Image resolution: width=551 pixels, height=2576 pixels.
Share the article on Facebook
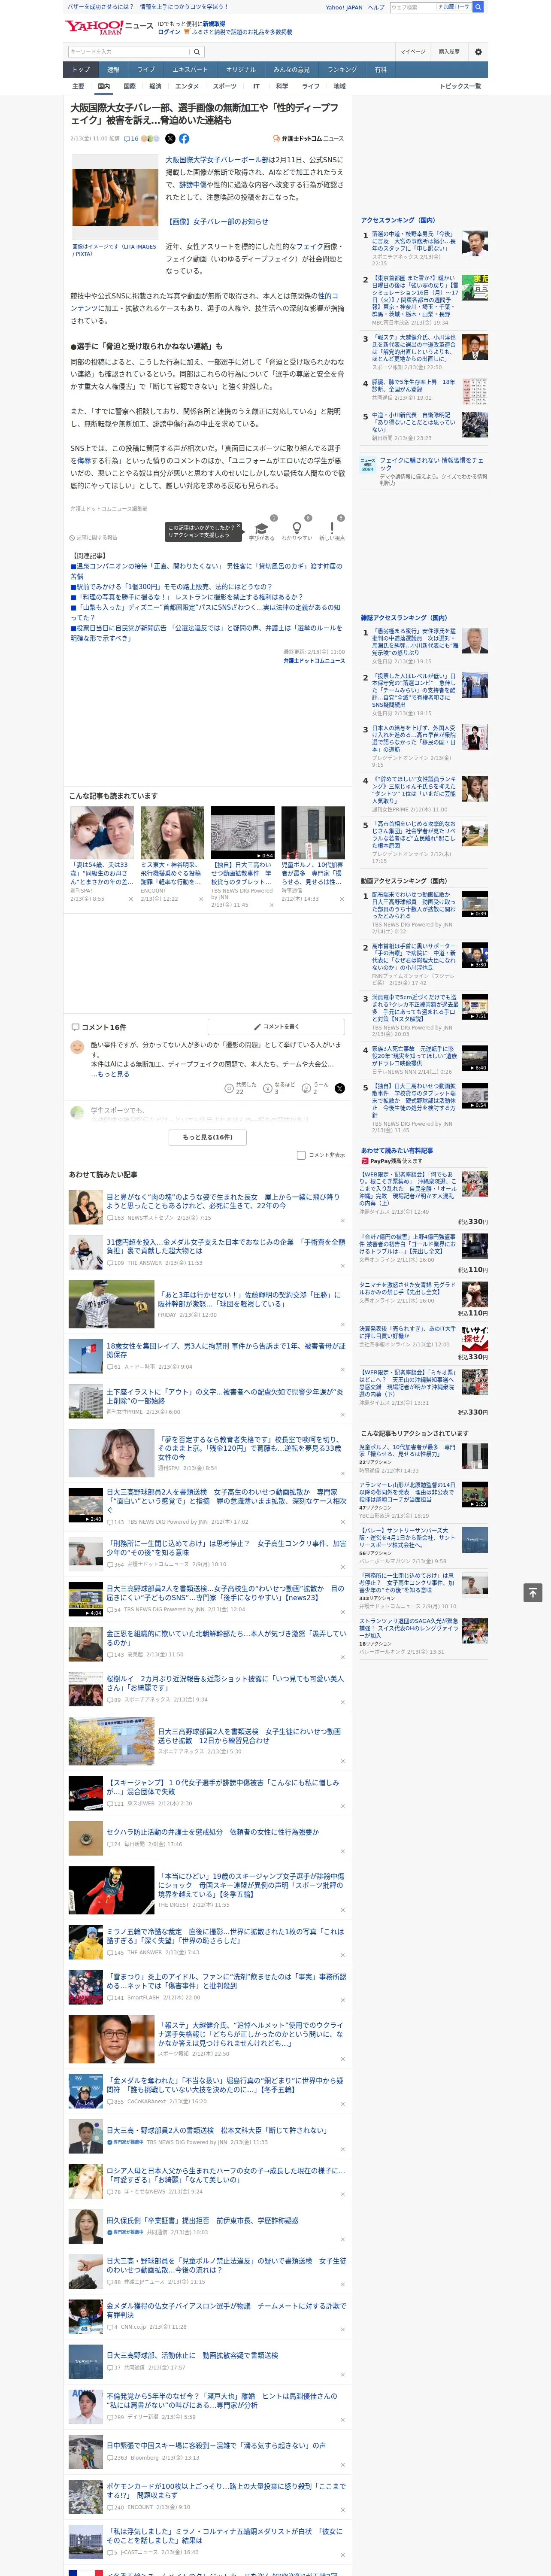click(x=184, y=139)
